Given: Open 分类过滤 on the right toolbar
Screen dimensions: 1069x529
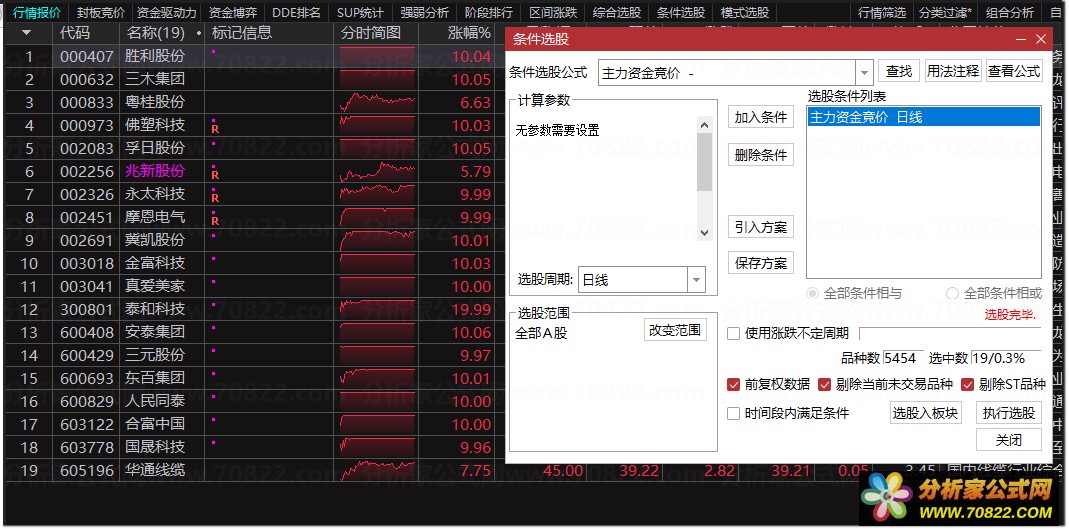Looking at the screenshot, I should (946, 12).
